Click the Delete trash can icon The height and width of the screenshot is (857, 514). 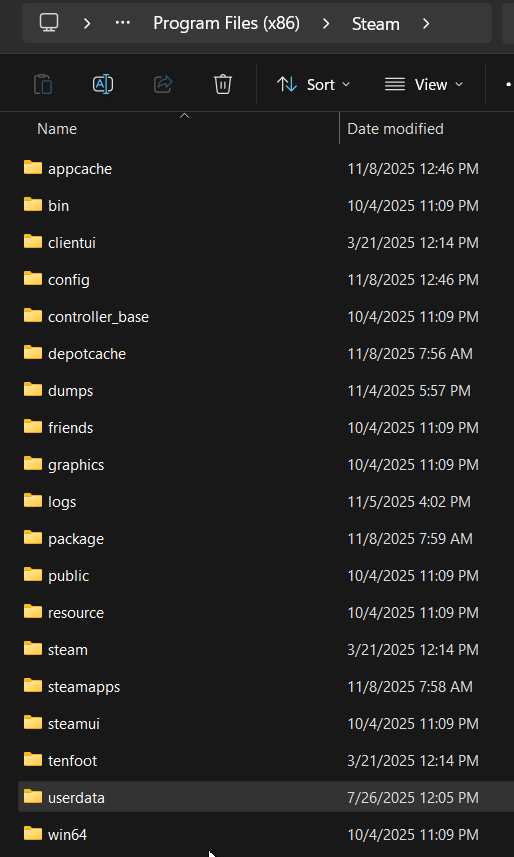click(223, 84)
